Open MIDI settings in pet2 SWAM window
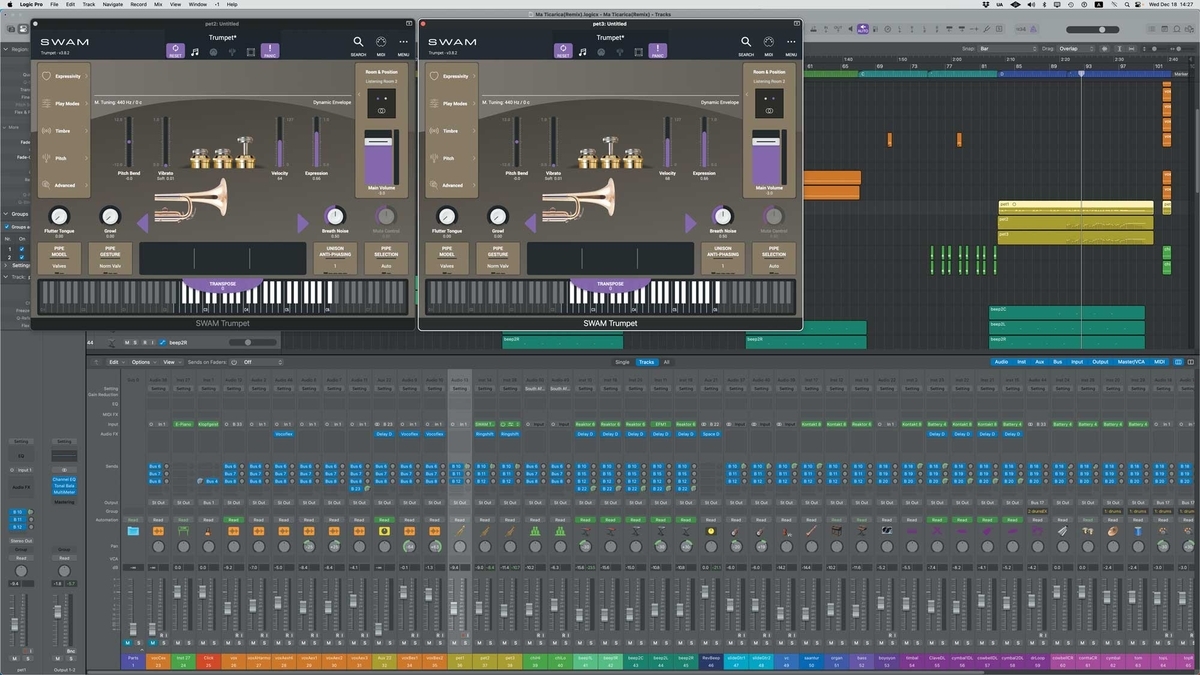The width and height of the screenshot is (1200, 675). tap(381, 45)
